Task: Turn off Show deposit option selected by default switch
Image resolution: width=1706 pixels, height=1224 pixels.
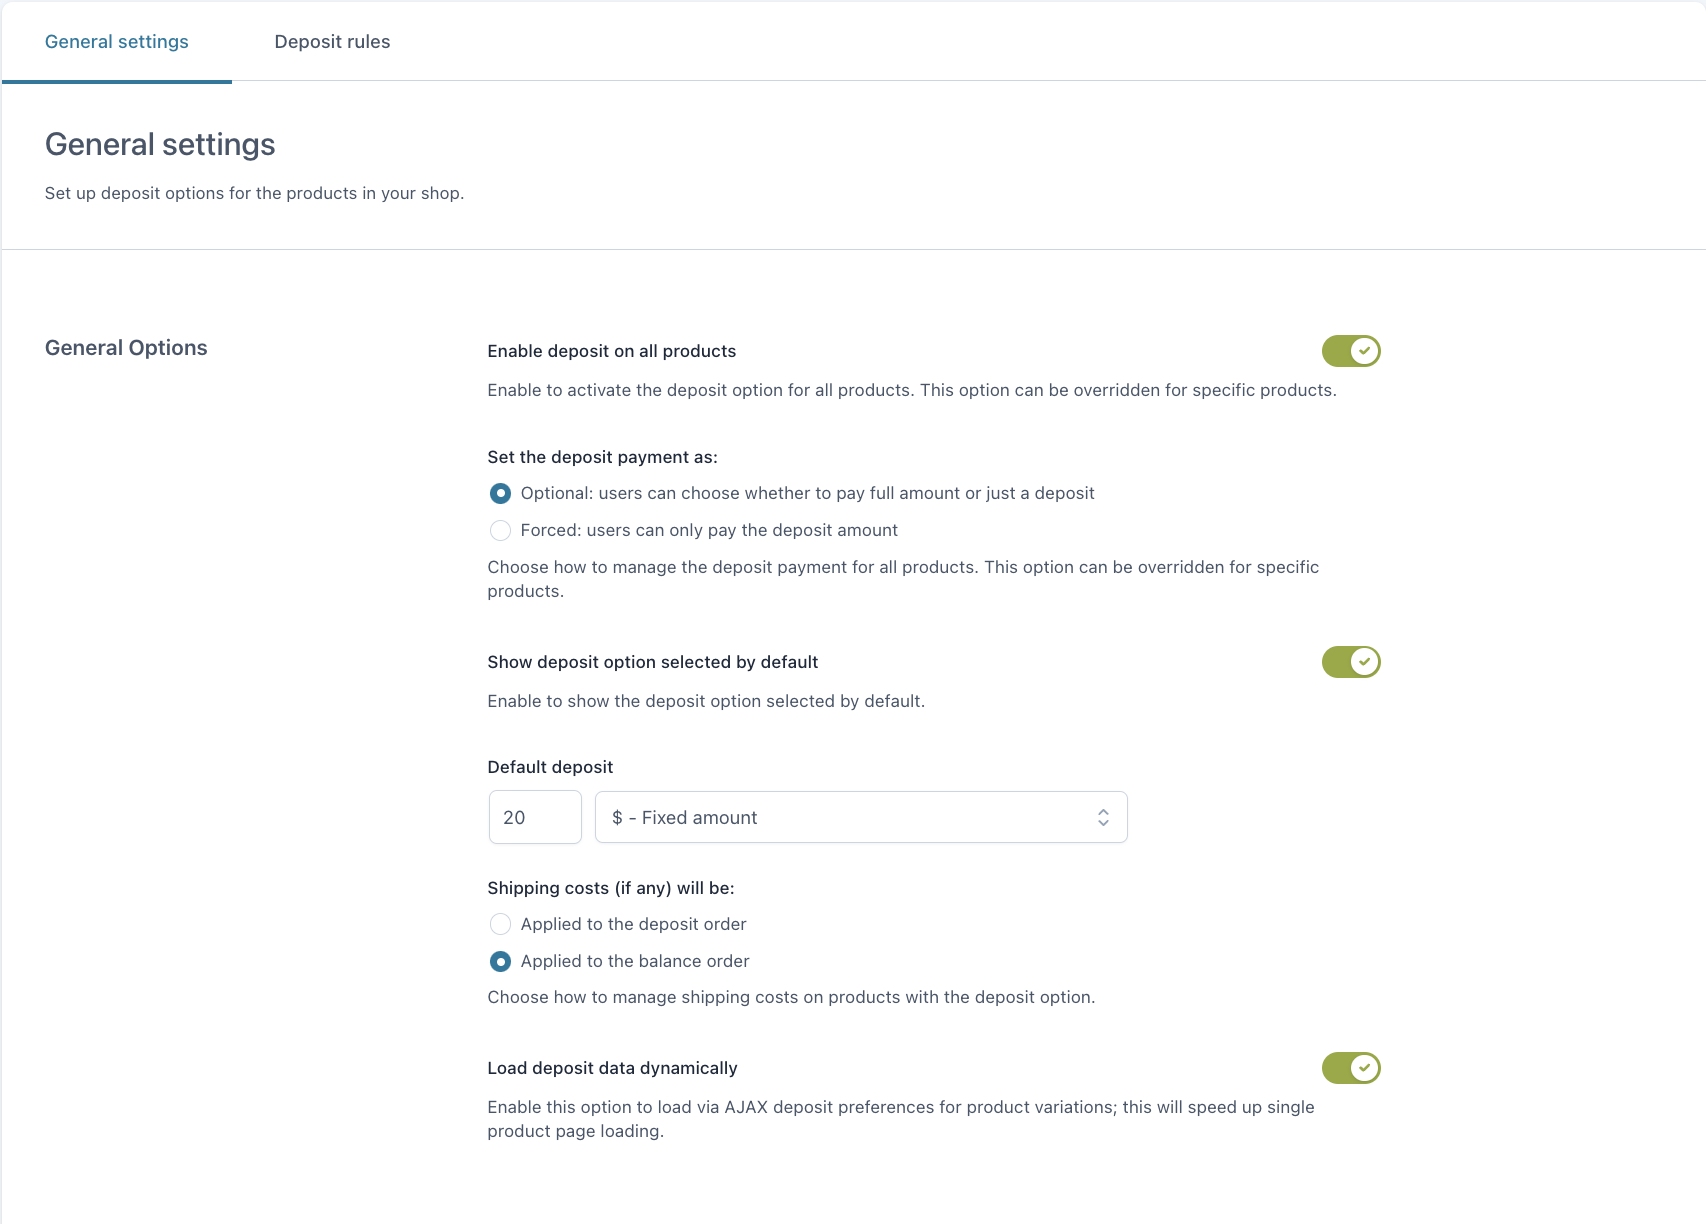Action: click(1350, 662)
